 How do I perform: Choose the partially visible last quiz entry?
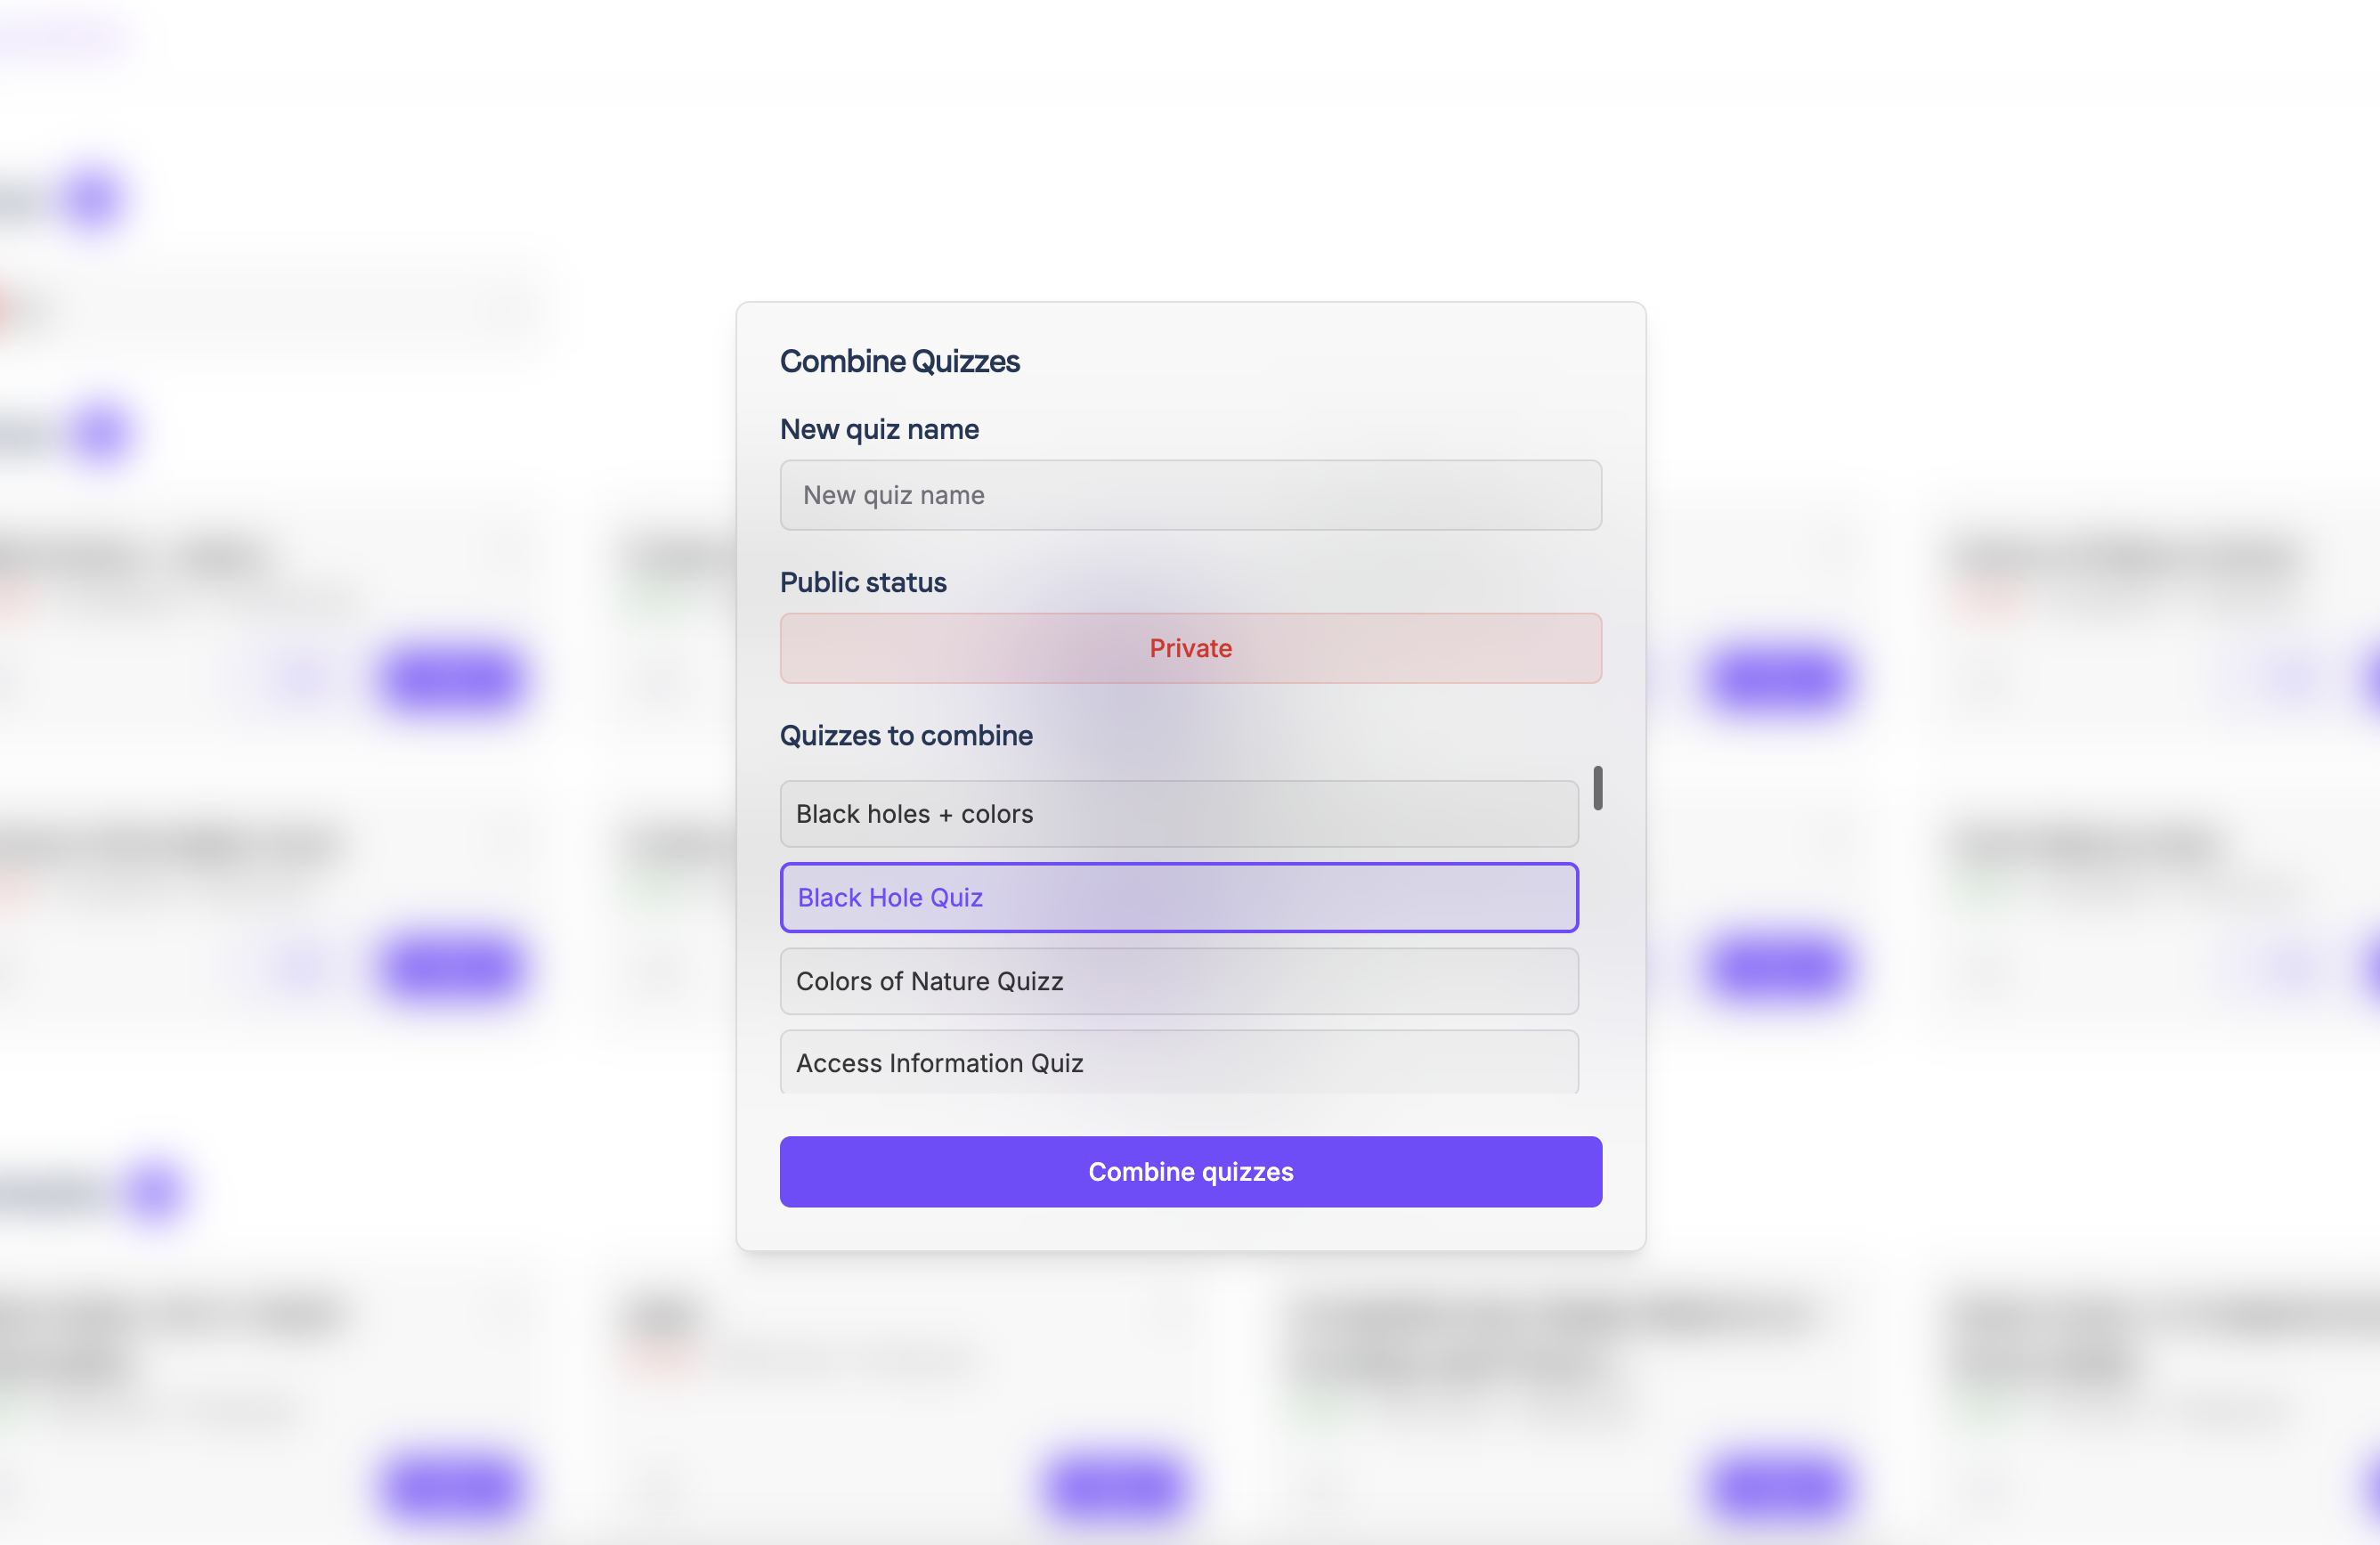coord(1178,1062)
